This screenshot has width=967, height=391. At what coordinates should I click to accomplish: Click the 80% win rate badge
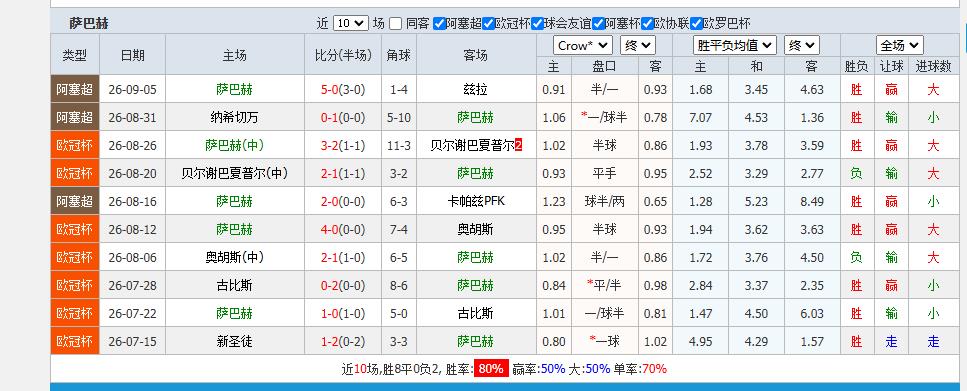click(491, 369)
